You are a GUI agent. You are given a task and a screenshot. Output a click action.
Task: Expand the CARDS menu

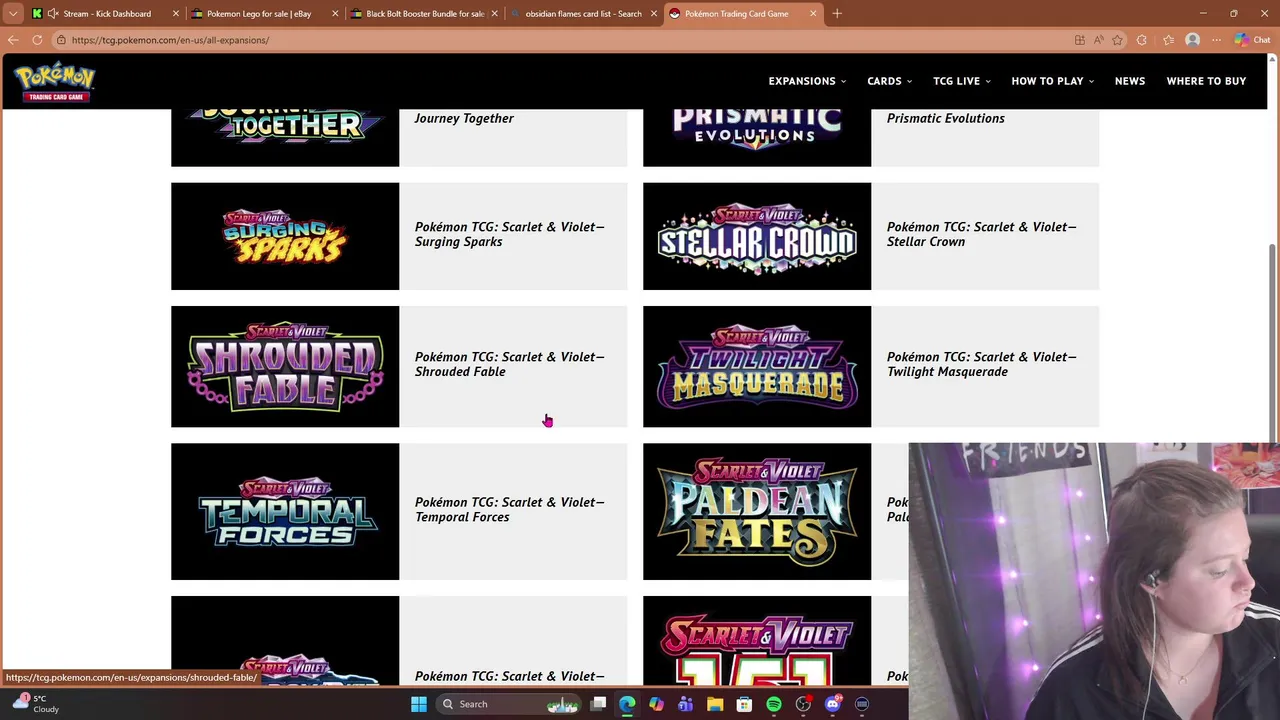click(890, 81)
